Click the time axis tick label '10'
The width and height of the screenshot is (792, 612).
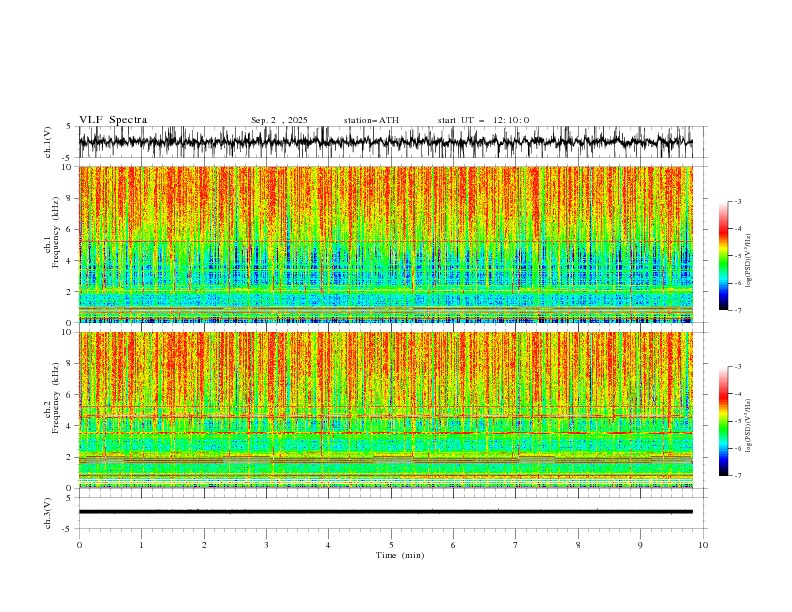coord(703,545)
